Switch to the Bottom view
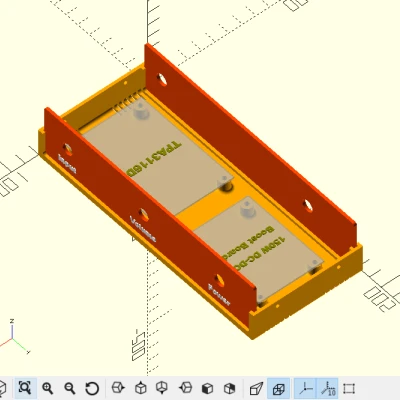 162,388
